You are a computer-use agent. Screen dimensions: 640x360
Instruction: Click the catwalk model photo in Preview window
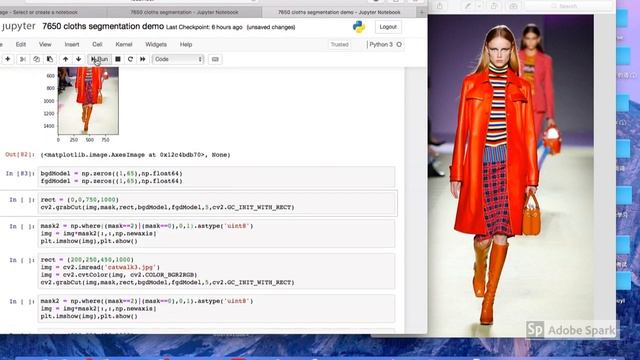(511, 176)
